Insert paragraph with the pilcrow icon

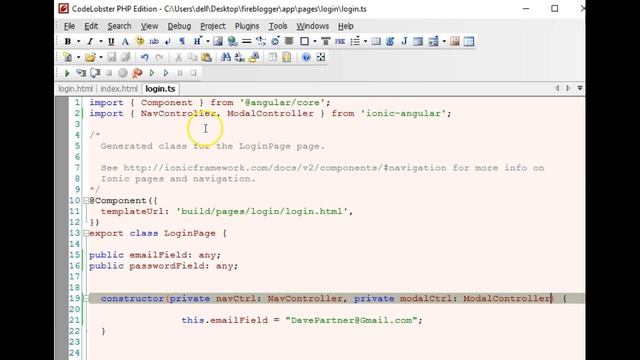(x=182, y=41)
